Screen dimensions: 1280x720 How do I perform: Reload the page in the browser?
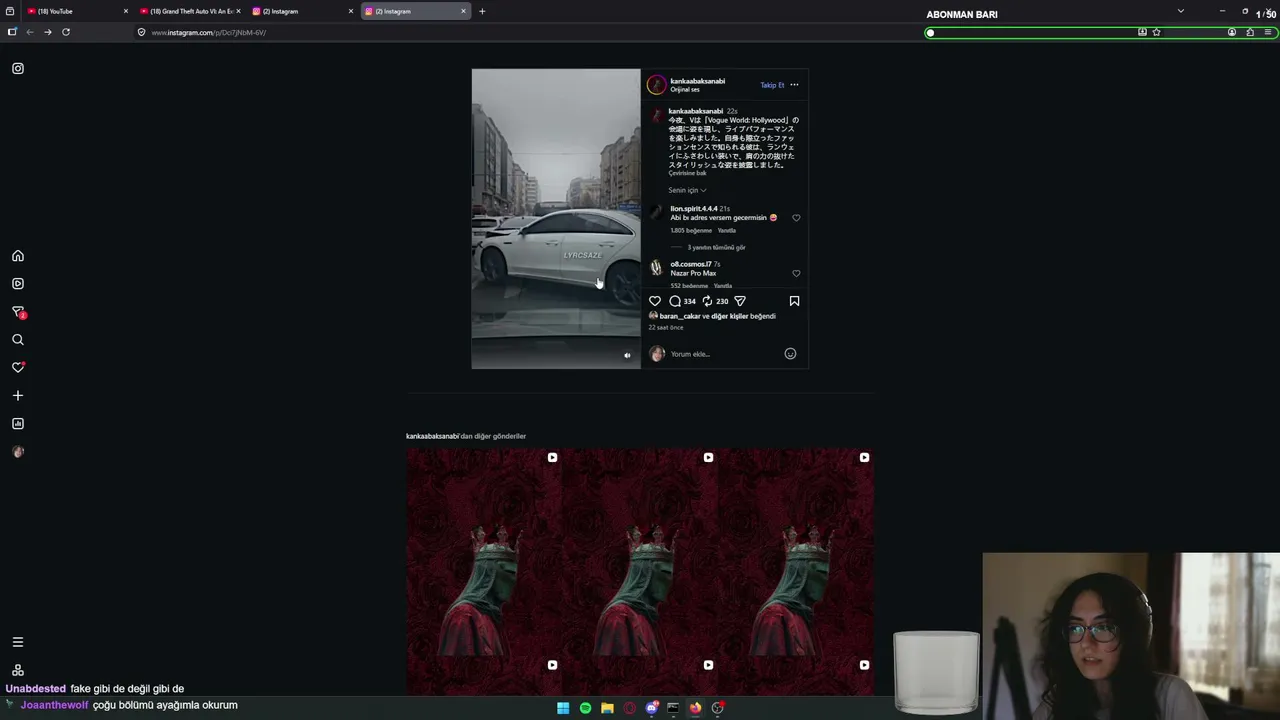[x=66, y=32]
